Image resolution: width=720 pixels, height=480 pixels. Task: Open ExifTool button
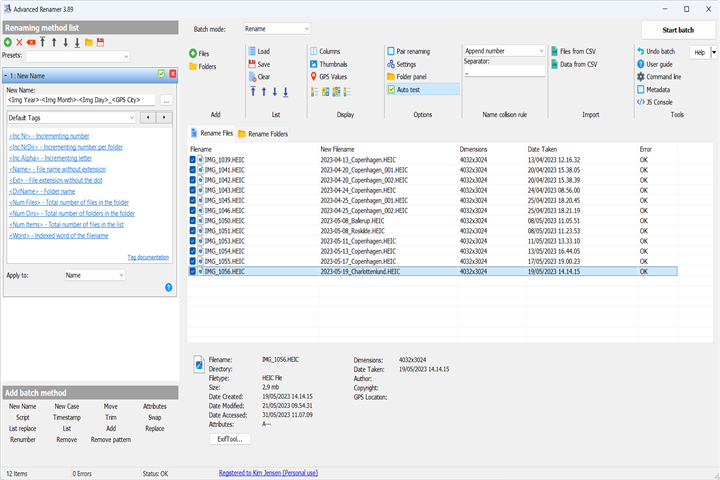[230, 439]
